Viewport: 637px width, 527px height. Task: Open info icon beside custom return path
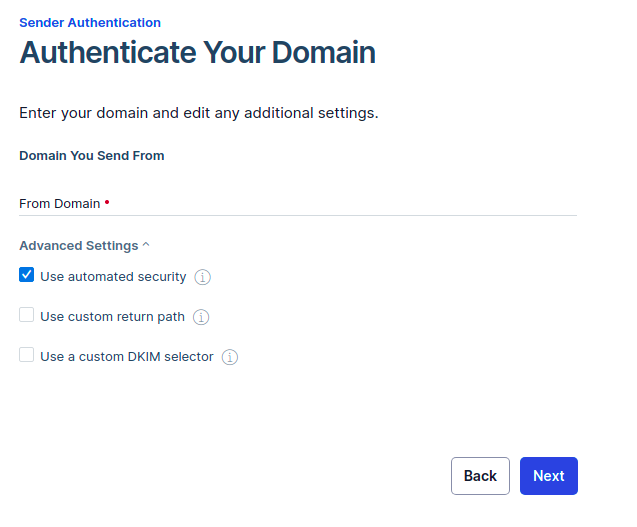coord(201,317)
